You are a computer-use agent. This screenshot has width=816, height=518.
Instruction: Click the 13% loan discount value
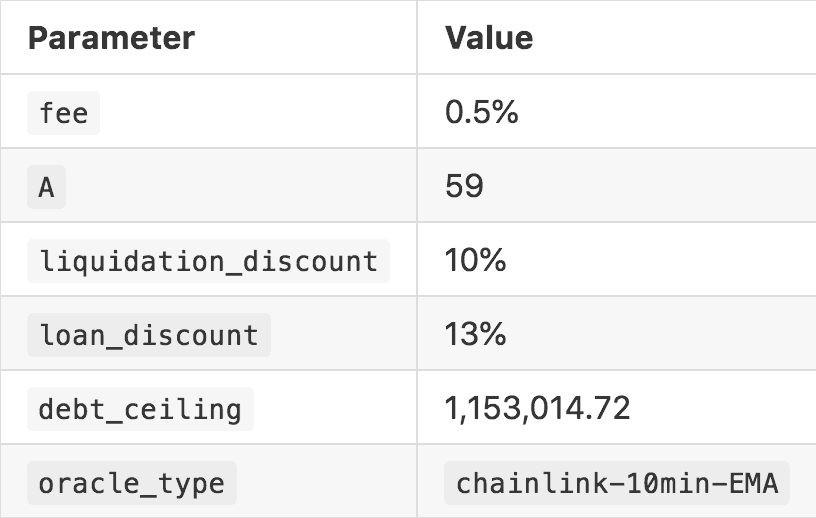(x=476, y=334)
